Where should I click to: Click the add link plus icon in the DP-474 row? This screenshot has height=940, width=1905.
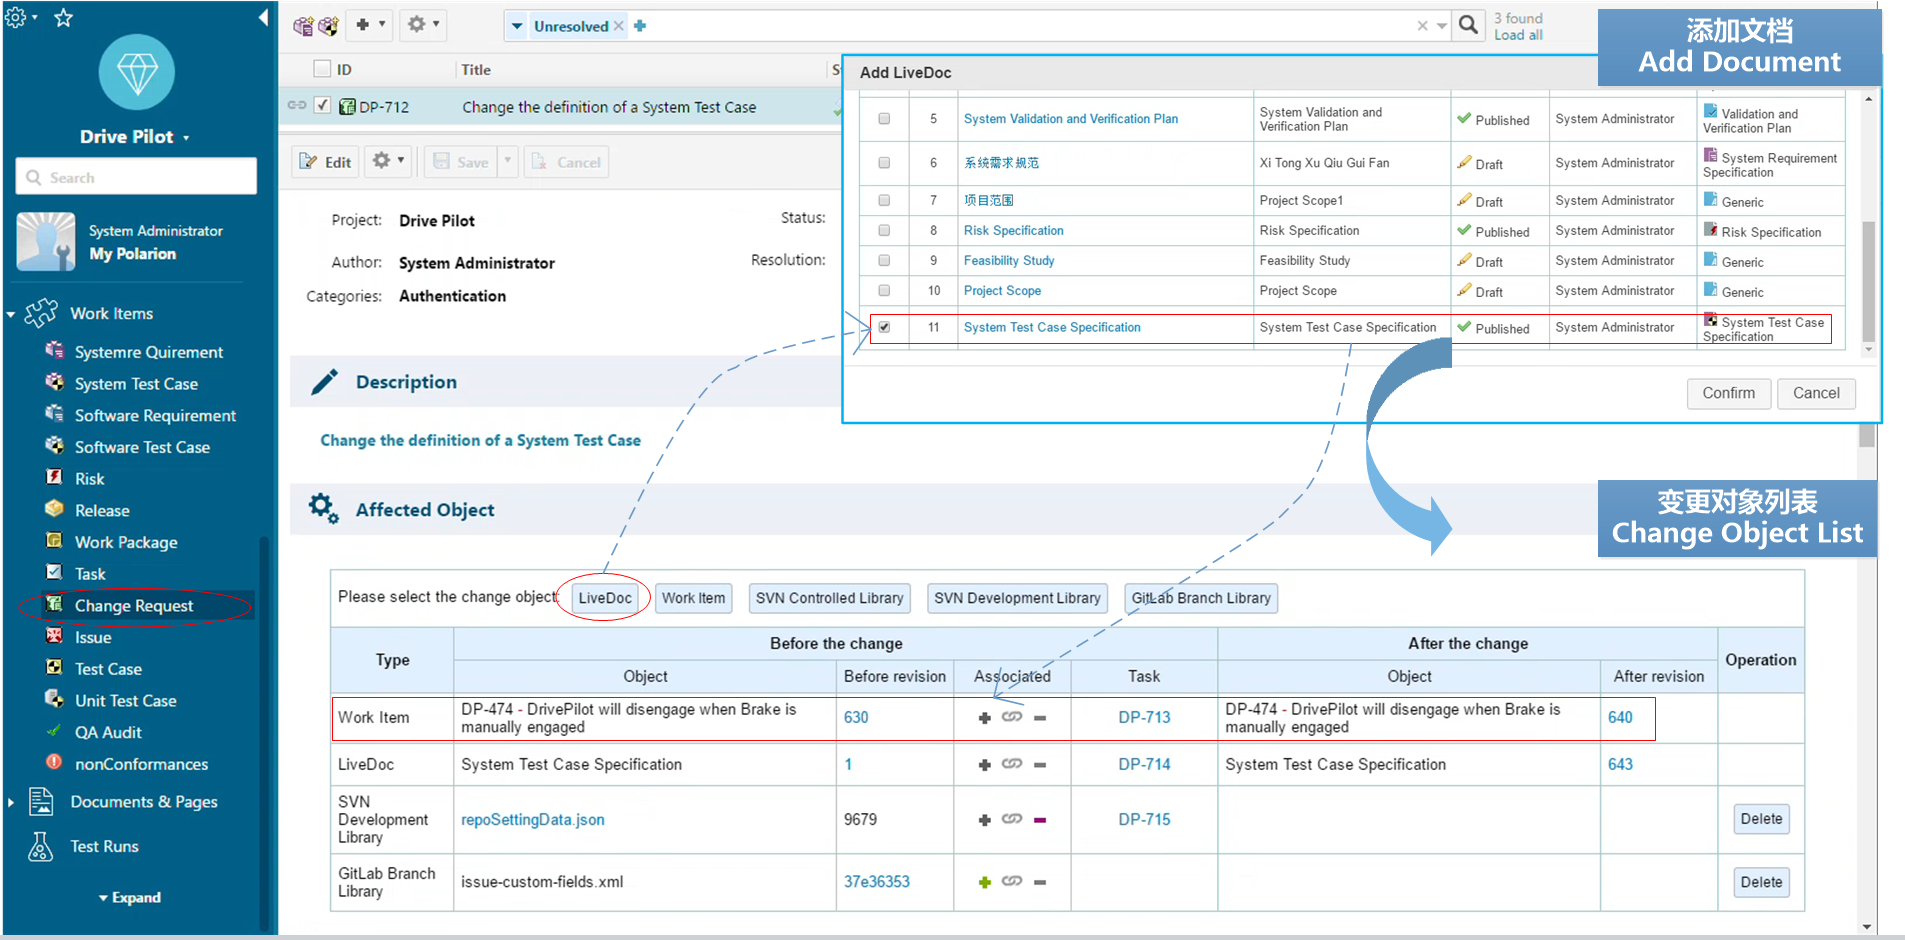click(x=985, y=718)
